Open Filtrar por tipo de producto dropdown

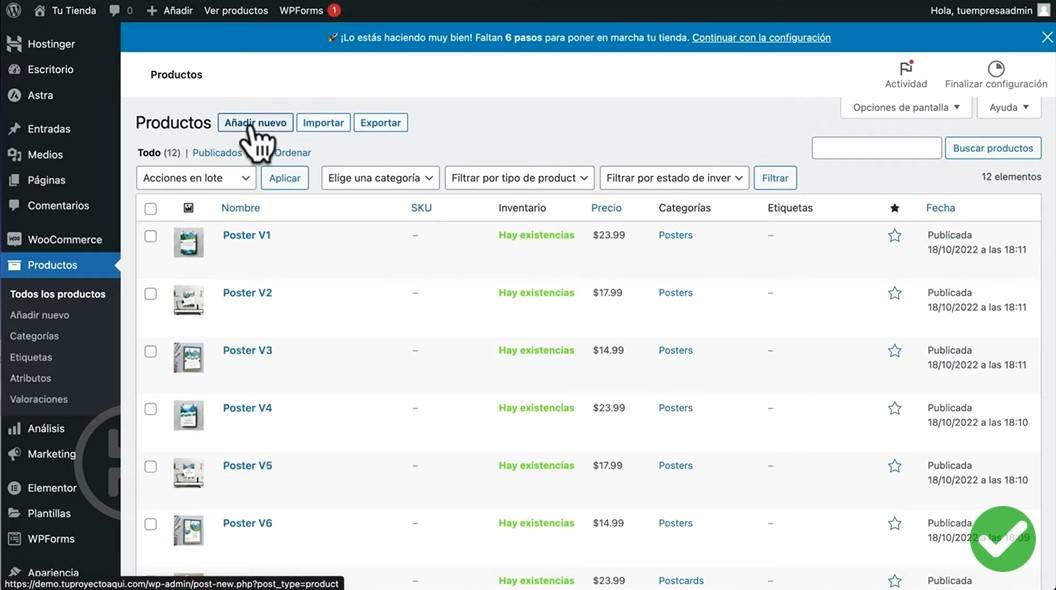[x=519, y=178]
